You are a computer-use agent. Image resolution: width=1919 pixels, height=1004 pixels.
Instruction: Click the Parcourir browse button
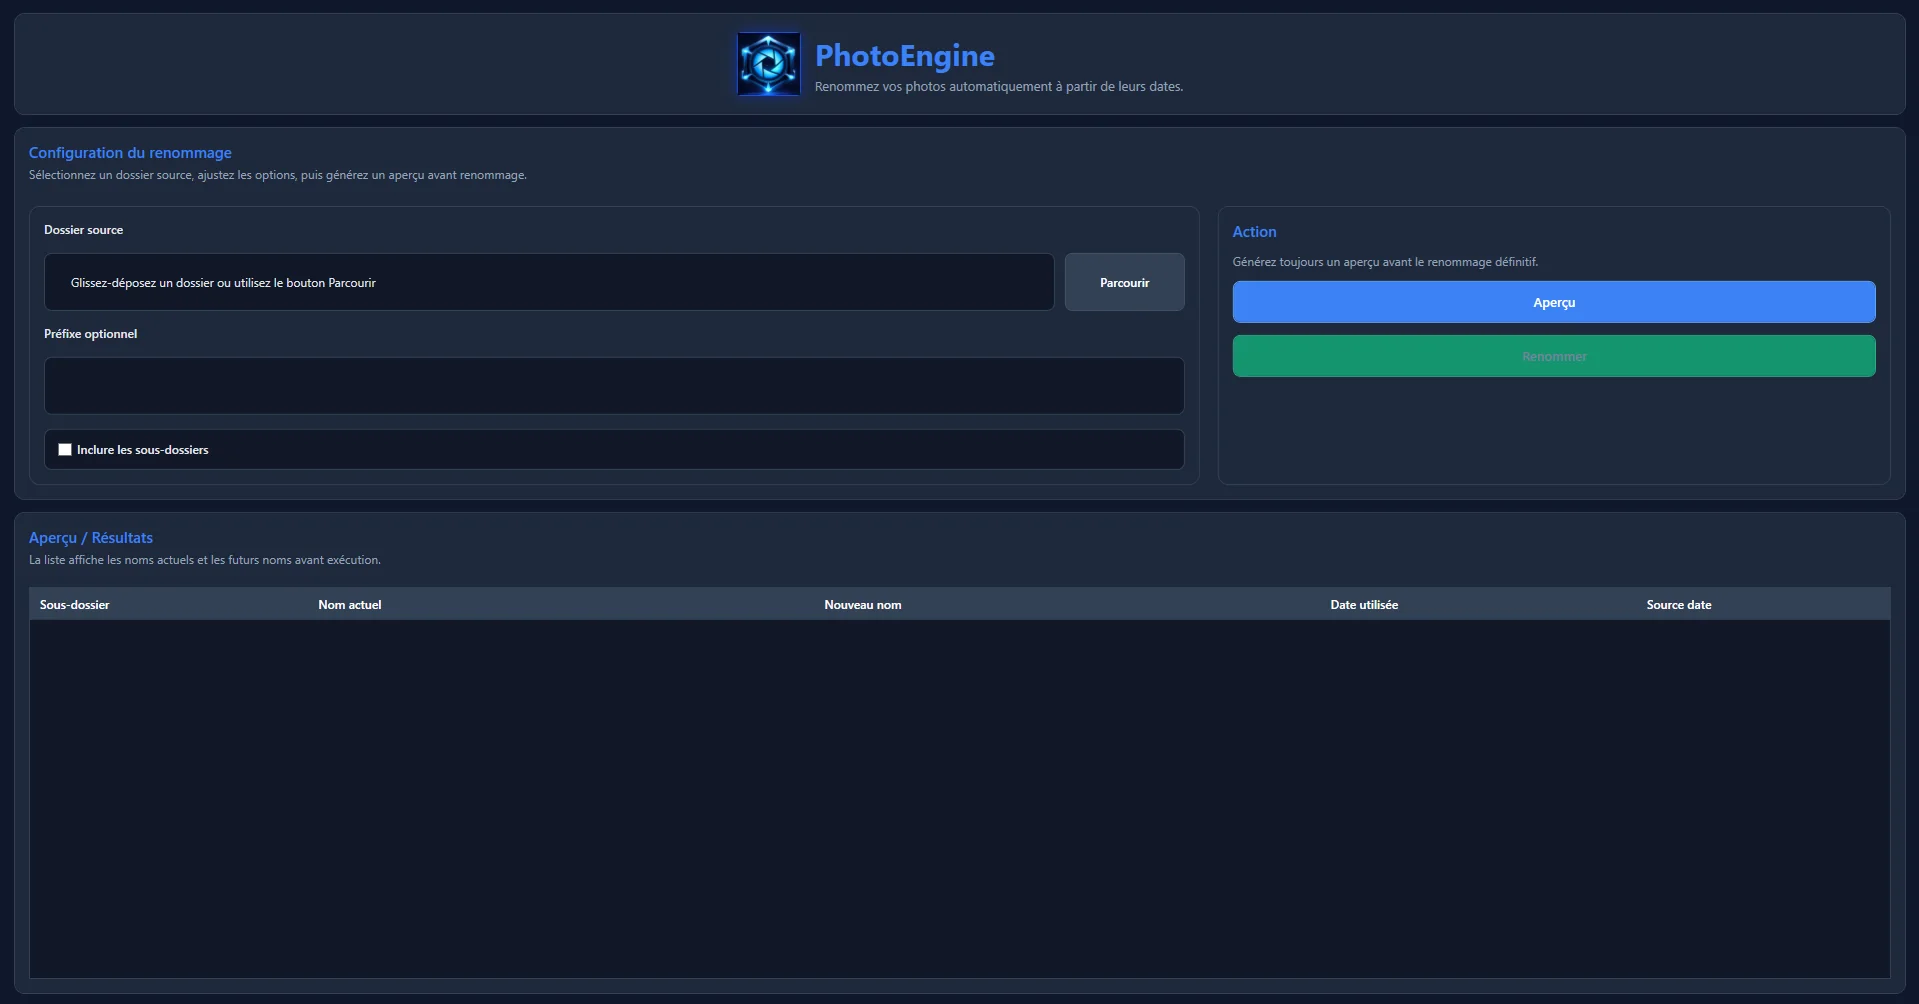point(1124,282)
